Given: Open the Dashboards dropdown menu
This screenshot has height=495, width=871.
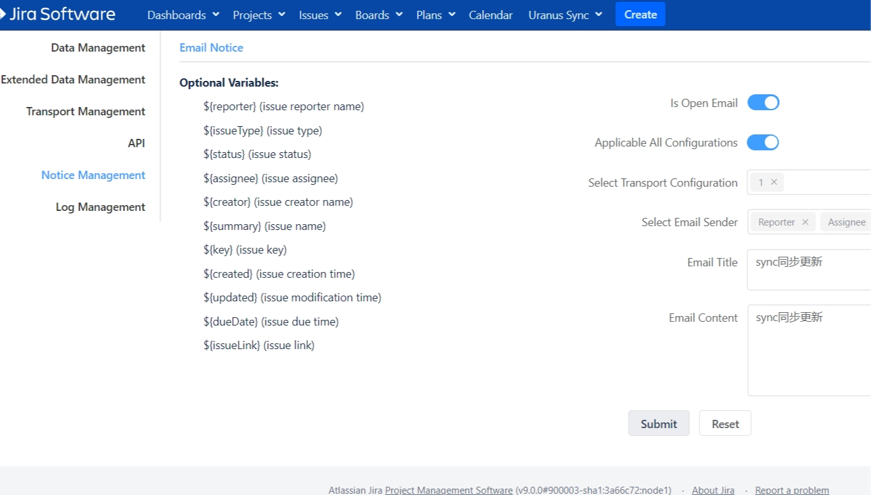Looking at the screenshot, I should (183, 15).
